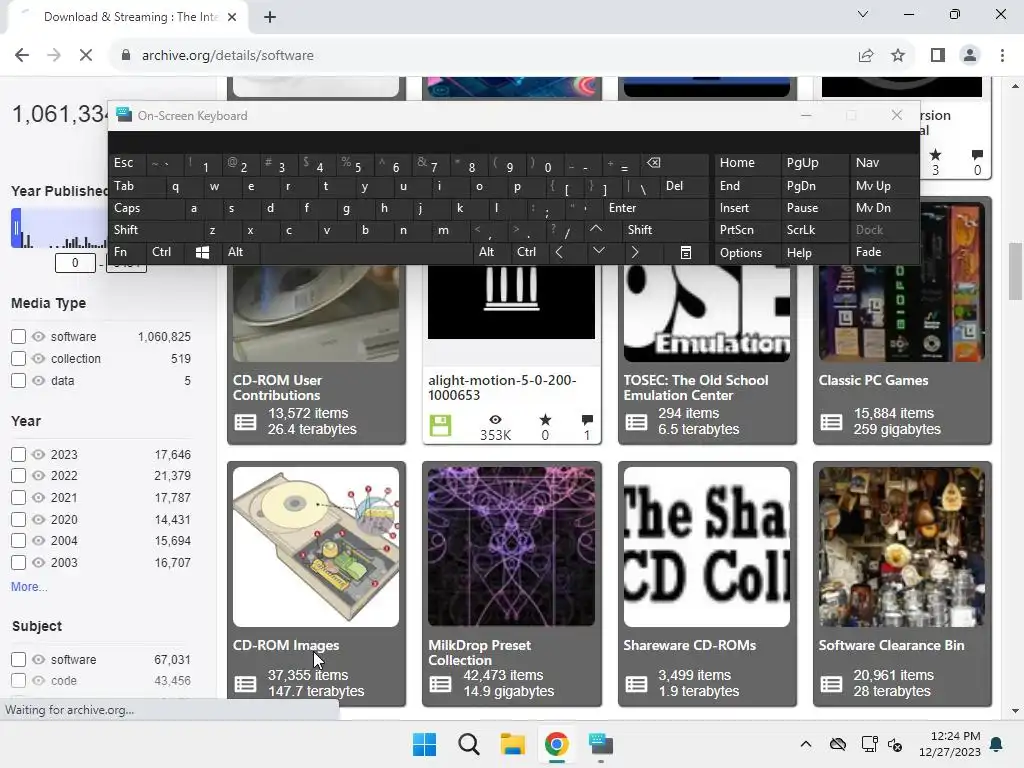The width and height of the screenshot is (1024, 768).
Task: Open CD-ROM User Contributions collection title
Action: click(x=278, y=387)
